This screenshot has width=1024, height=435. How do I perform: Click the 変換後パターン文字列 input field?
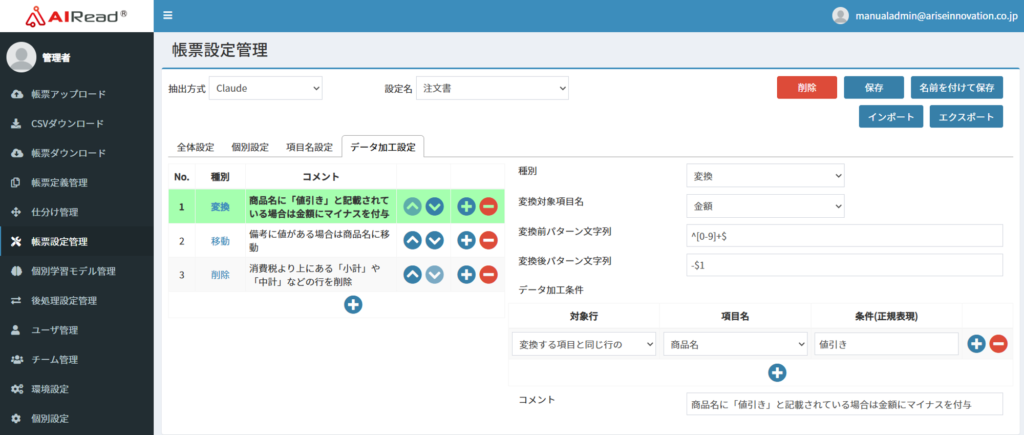[844, 265]
